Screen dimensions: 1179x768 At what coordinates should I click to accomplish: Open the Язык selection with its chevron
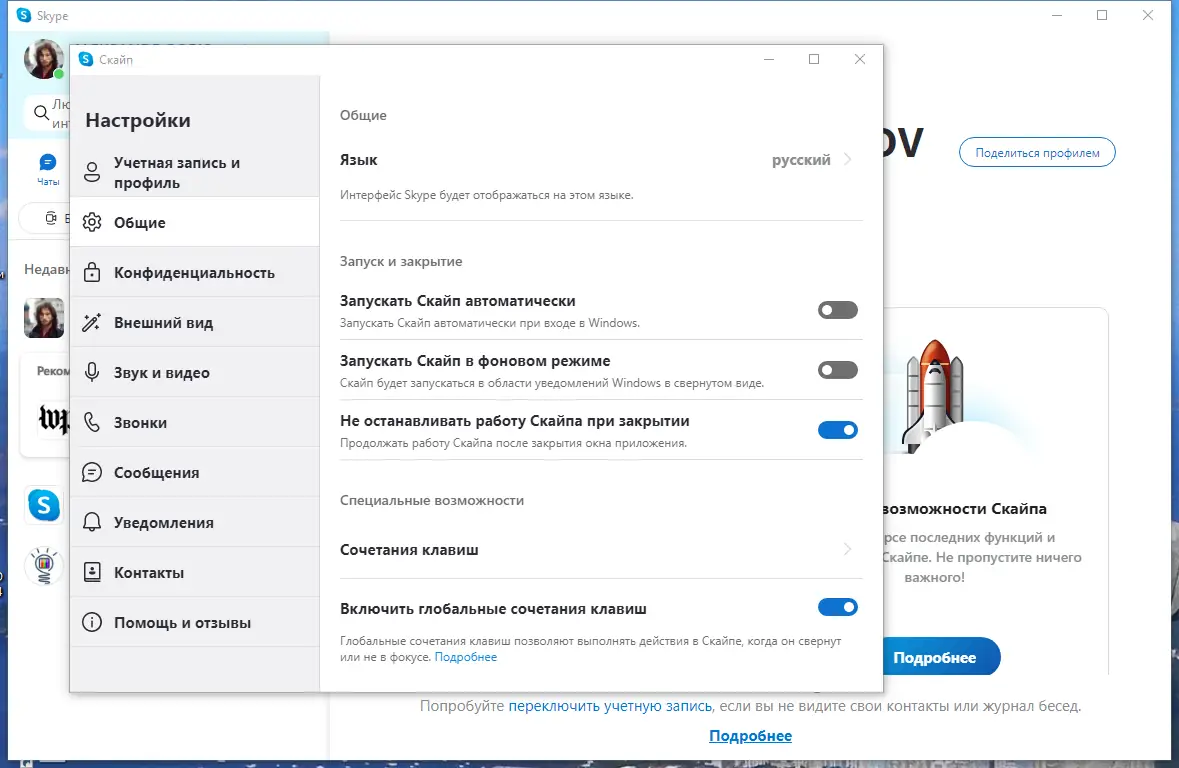tap(846, 159)
